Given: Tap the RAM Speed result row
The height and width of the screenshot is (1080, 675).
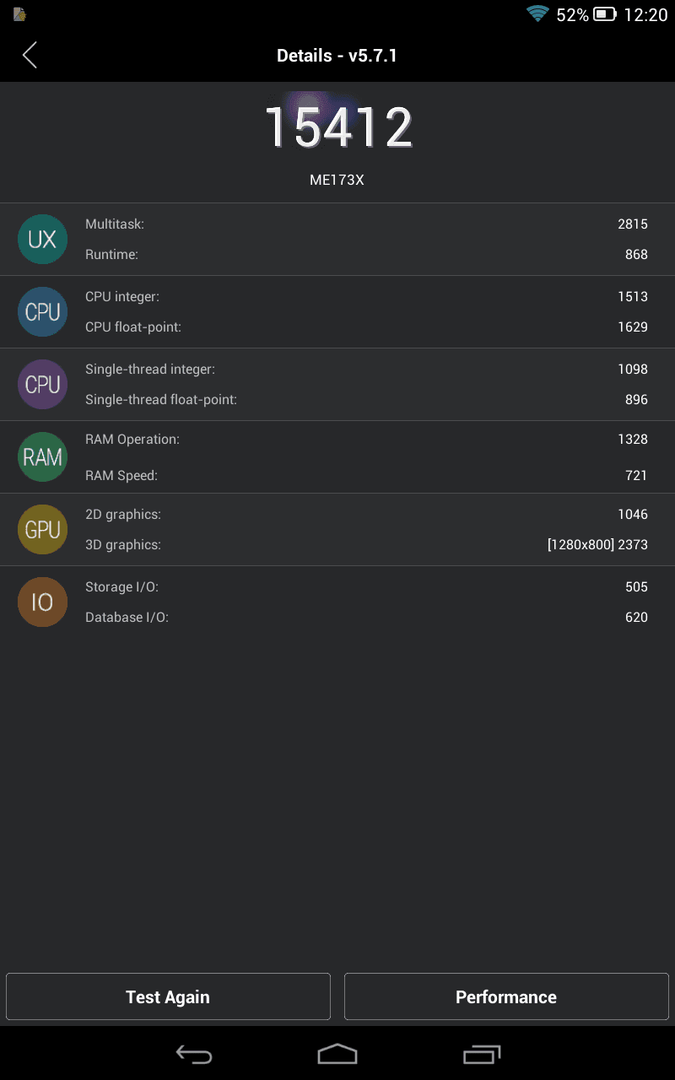Looking at the screenshot, I should 366,475.
